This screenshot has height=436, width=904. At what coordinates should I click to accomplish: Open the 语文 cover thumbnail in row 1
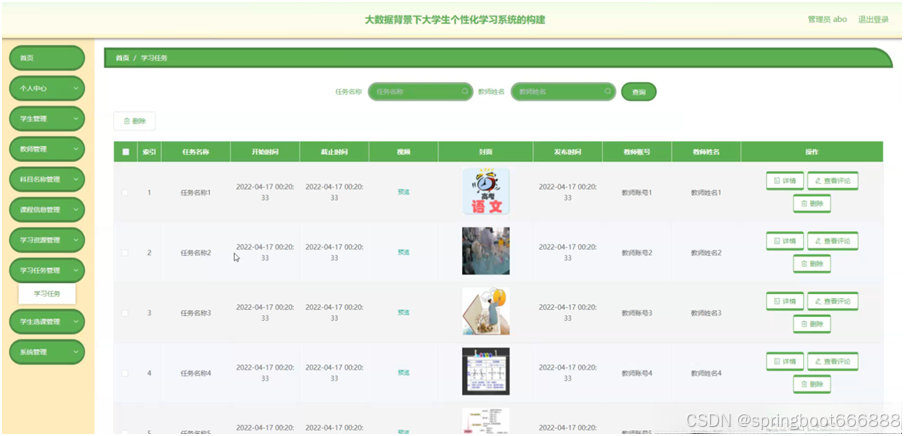[x=486, y=191]
